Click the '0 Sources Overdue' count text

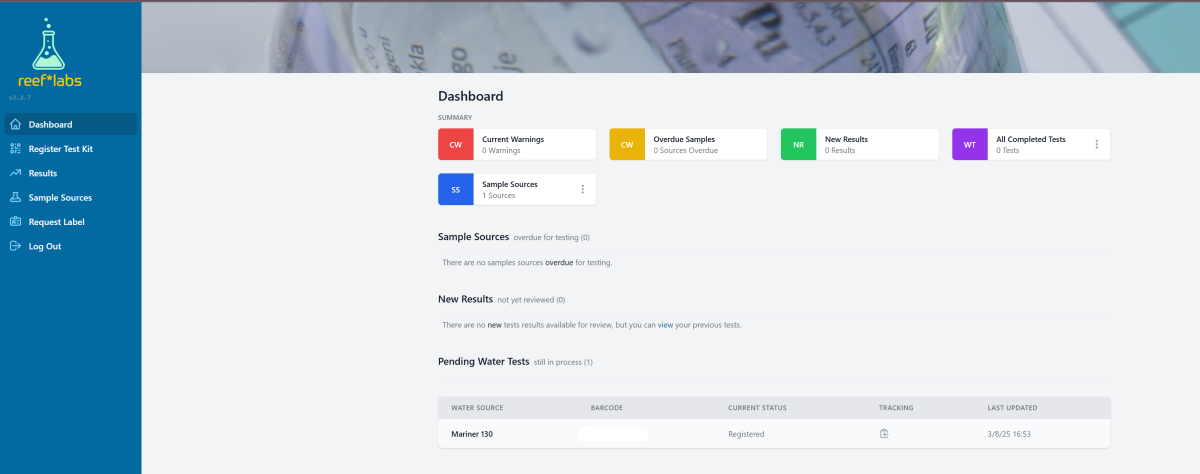point(685,150)
